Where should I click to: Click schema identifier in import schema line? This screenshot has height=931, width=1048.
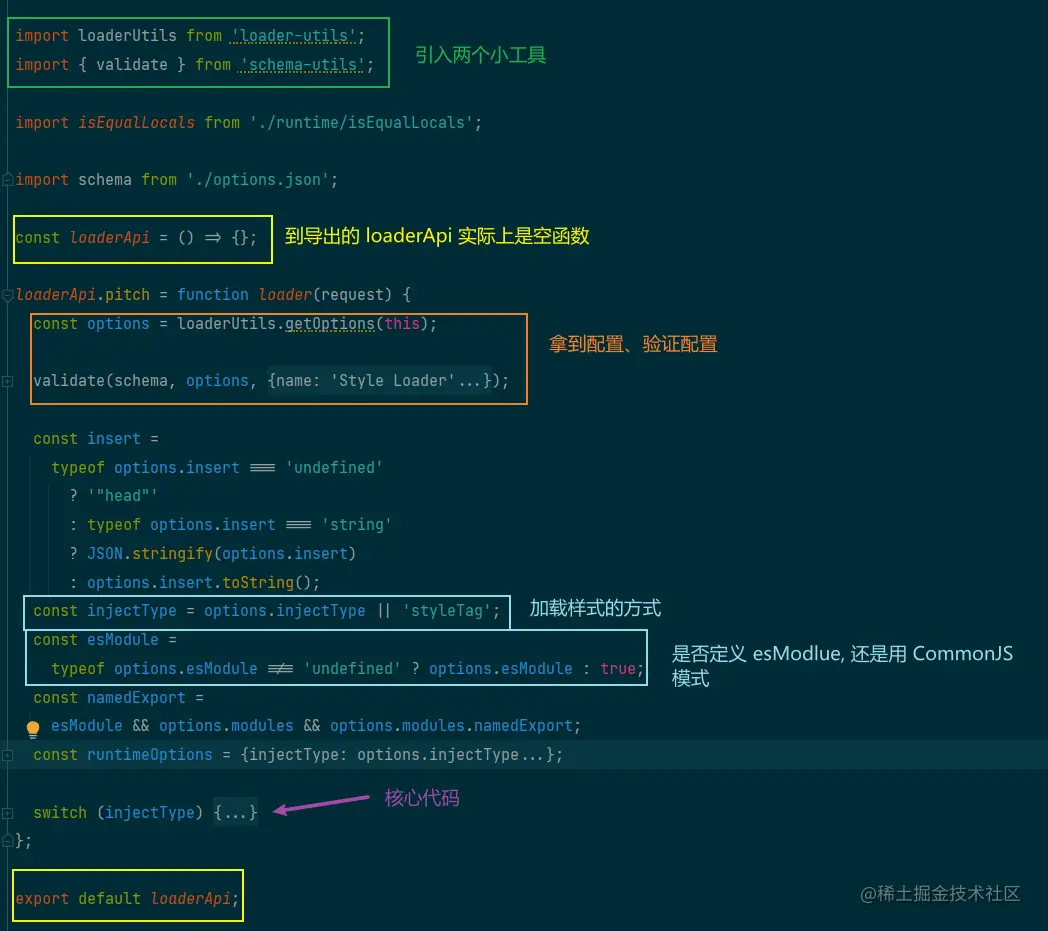105,180
